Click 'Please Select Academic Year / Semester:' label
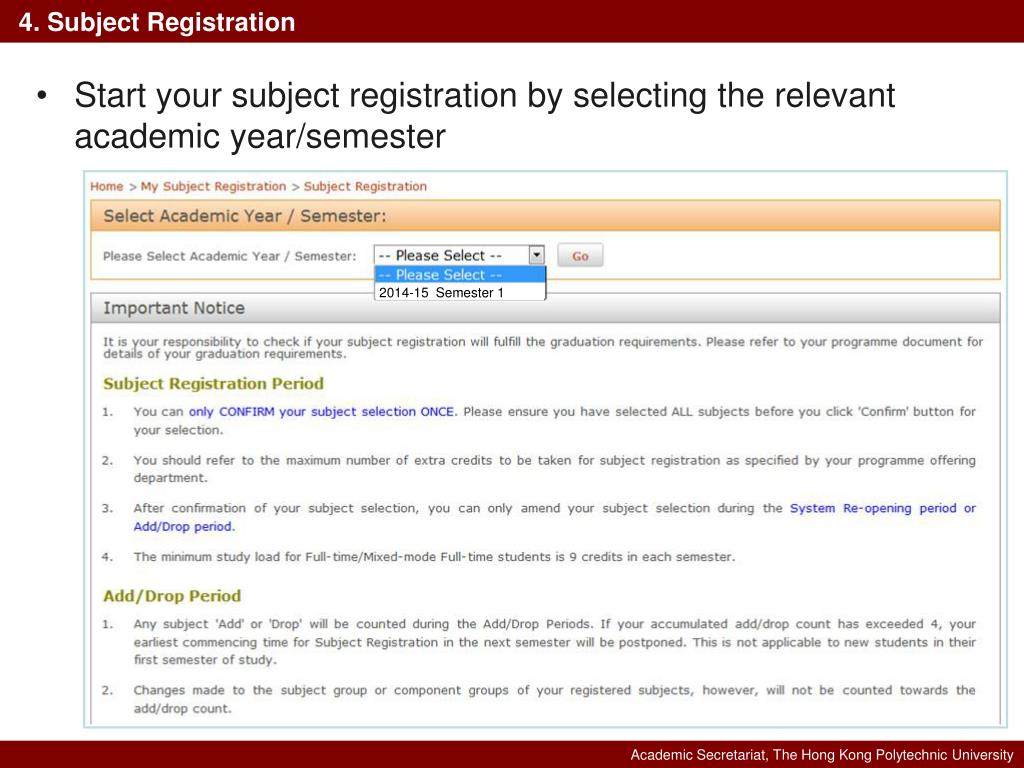This screenshot has width=1024, height=768. pos(230,256)
